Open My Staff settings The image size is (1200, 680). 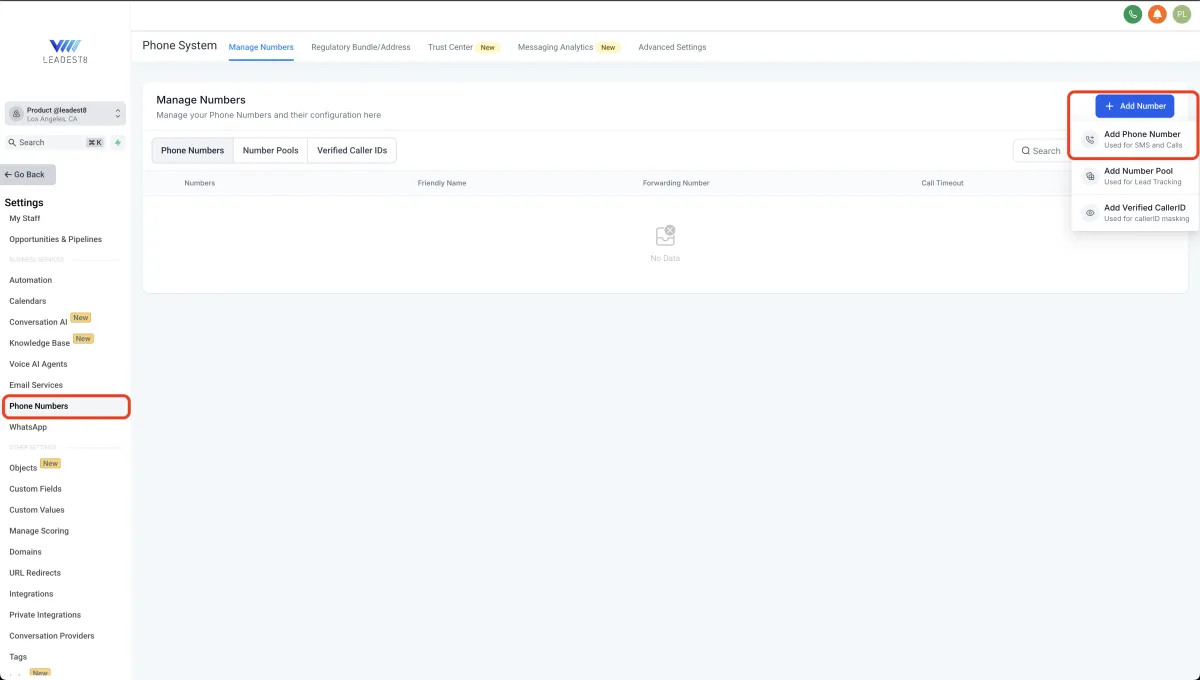(x=25, y=218)
